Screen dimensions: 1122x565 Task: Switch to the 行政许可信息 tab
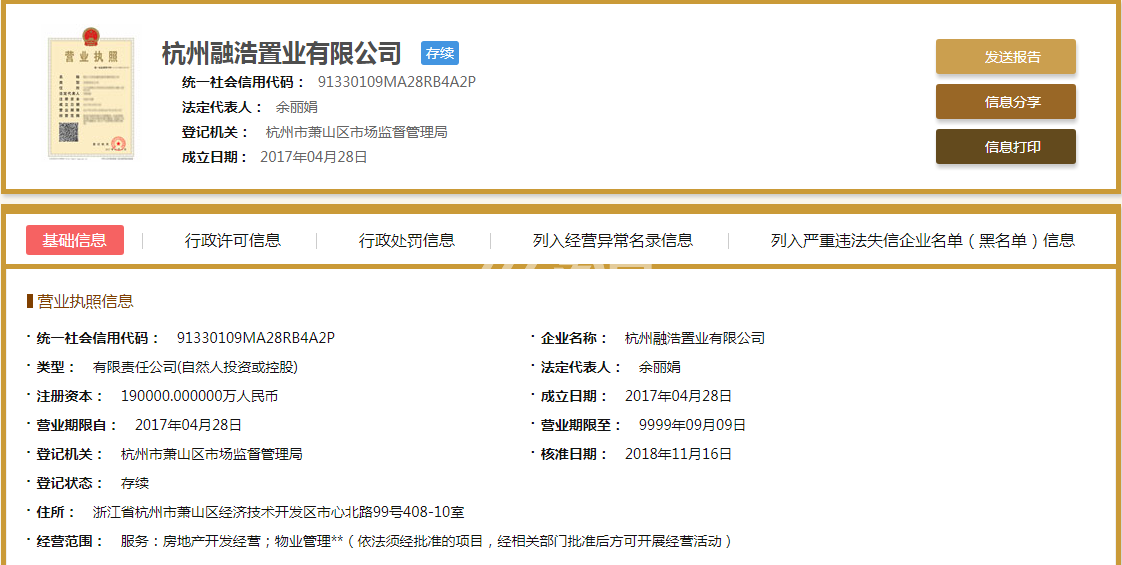pyautogui.click(x=233, y=240)
